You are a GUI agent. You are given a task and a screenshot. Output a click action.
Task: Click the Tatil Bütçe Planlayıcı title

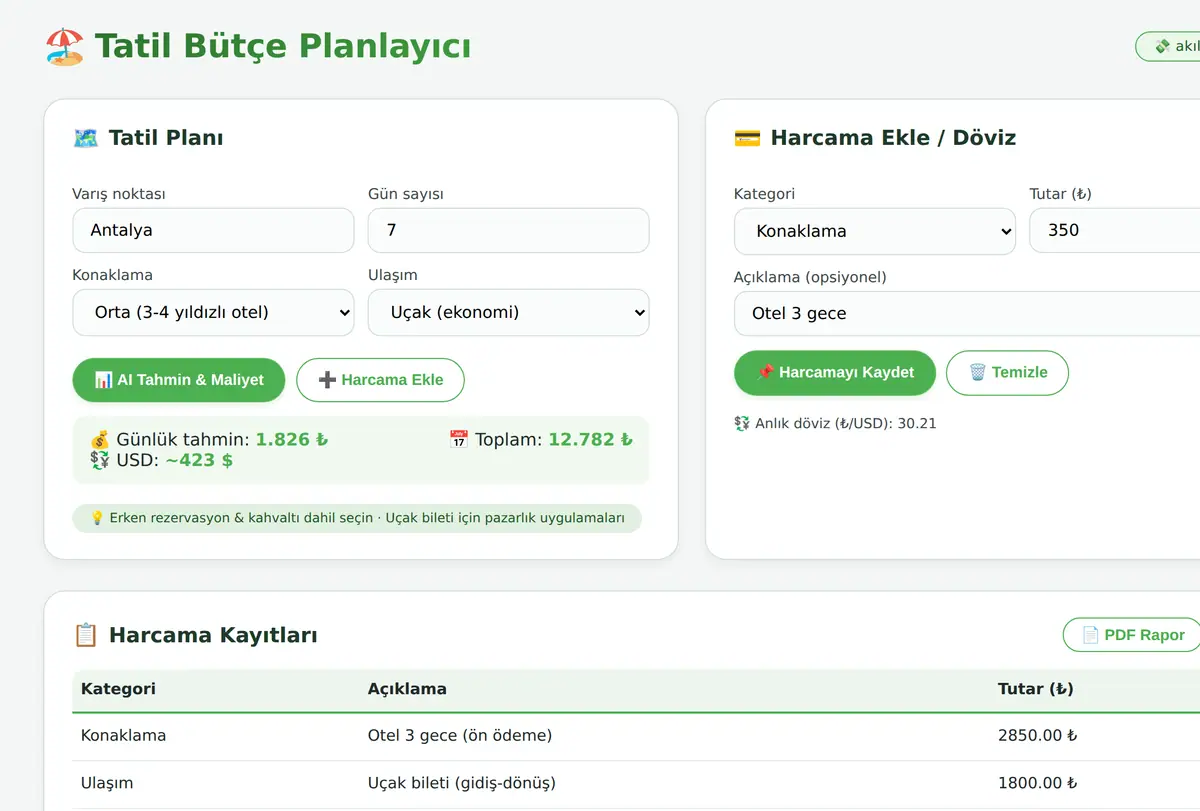pyautogui.click(x=283, y=46)
